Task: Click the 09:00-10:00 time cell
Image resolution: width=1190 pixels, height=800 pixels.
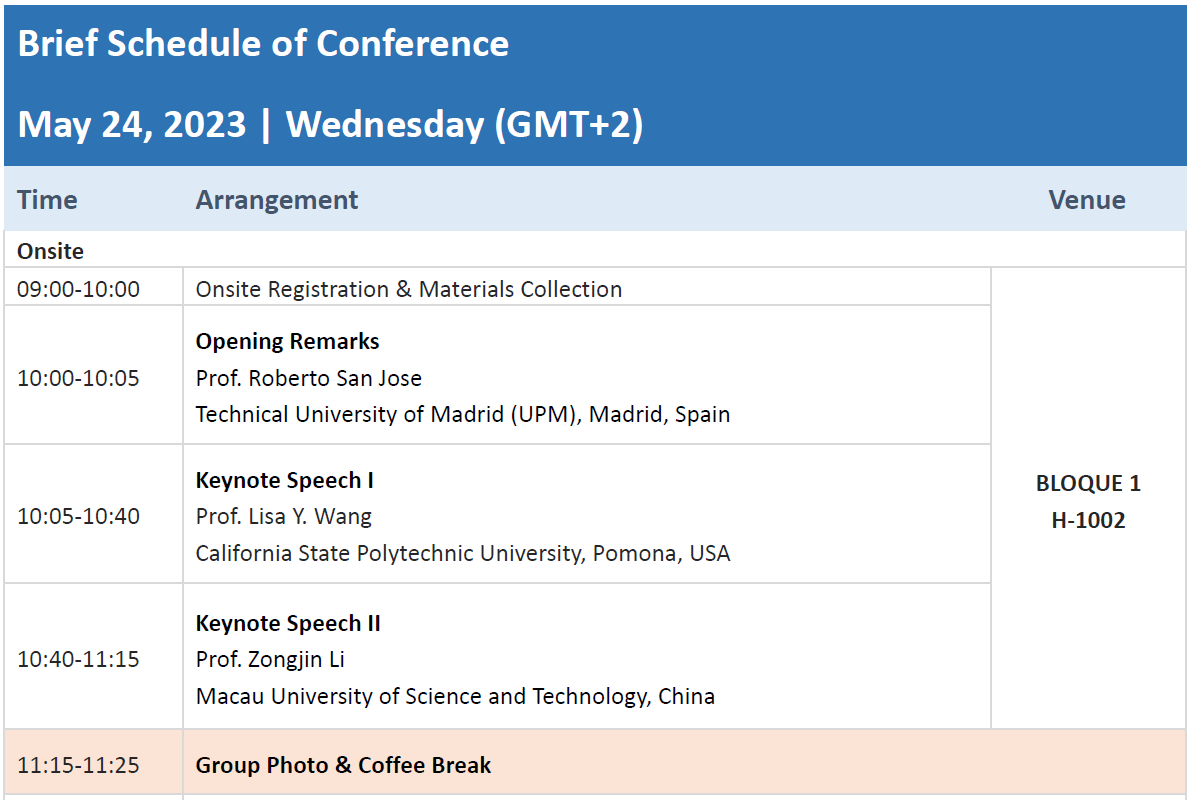Action: click(93, 287)
